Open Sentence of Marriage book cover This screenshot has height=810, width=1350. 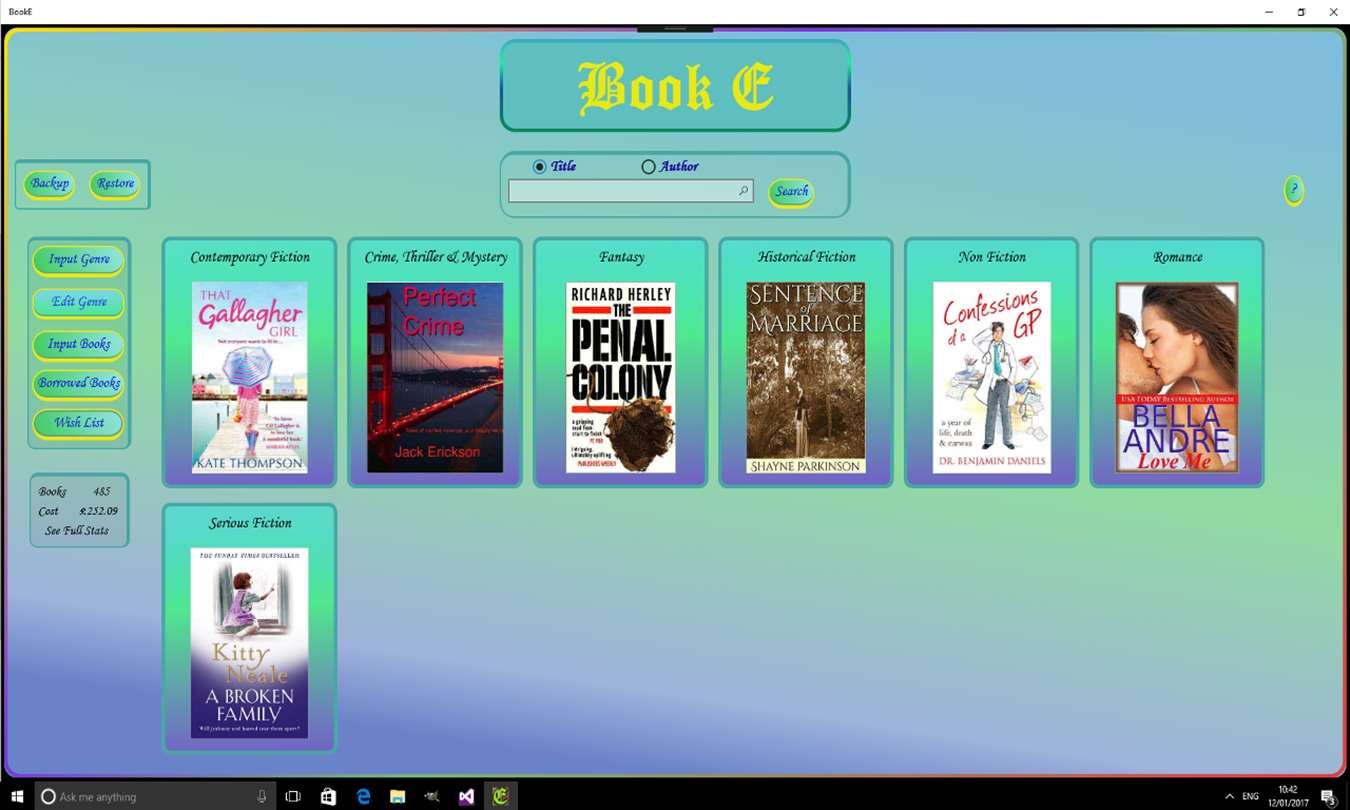[806, 377]
